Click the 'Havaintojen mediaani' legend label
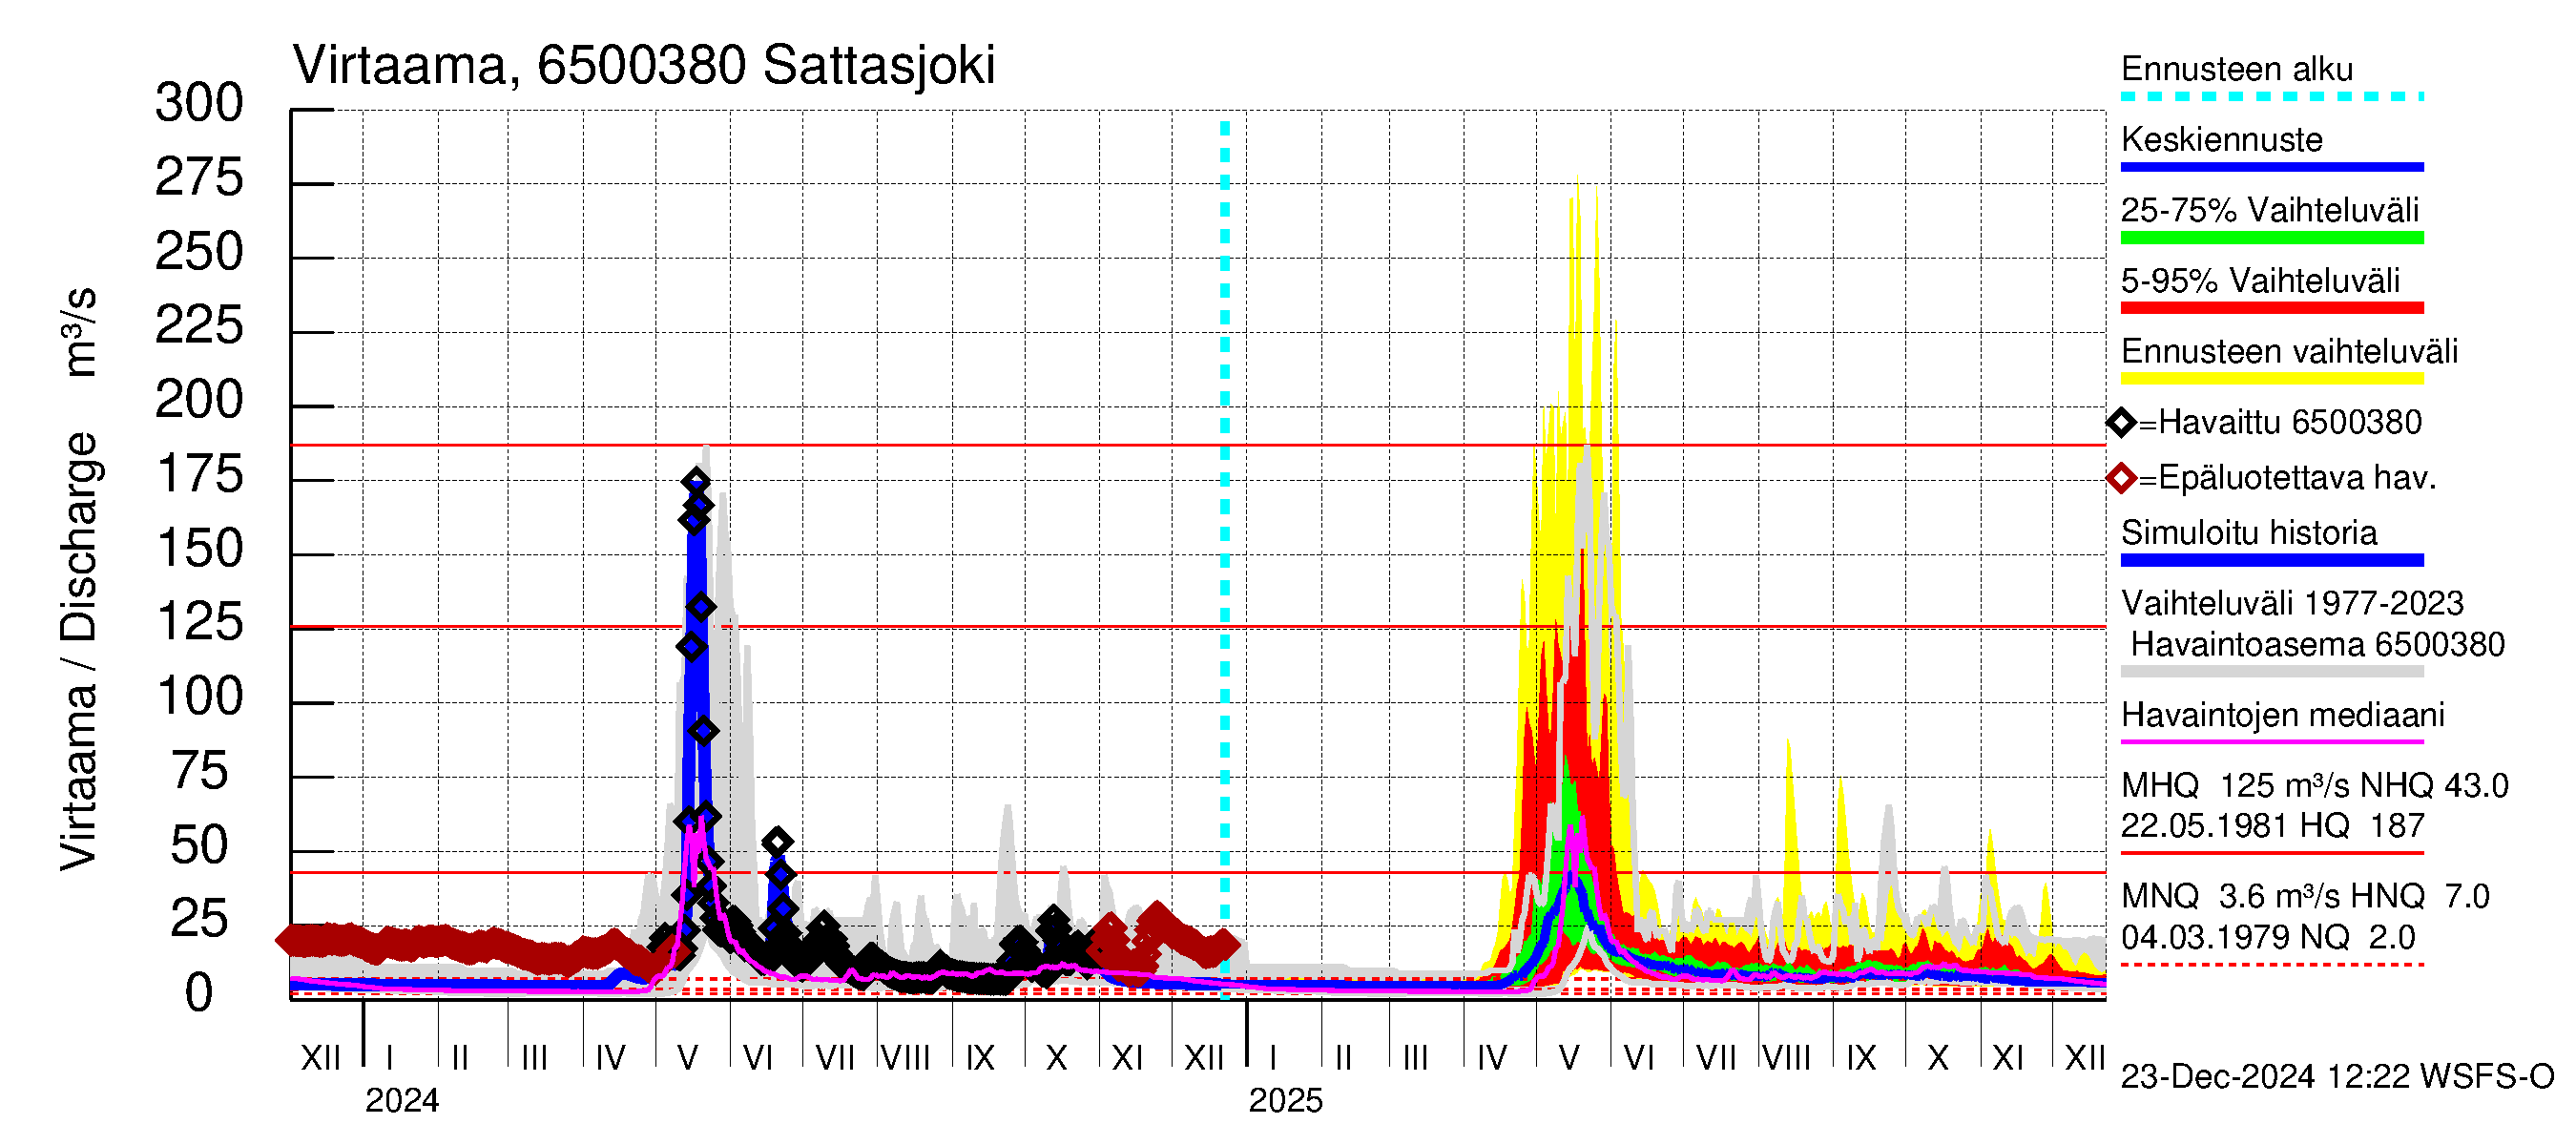Viewport: 2576px width, 1145px height. [2283, 715]
